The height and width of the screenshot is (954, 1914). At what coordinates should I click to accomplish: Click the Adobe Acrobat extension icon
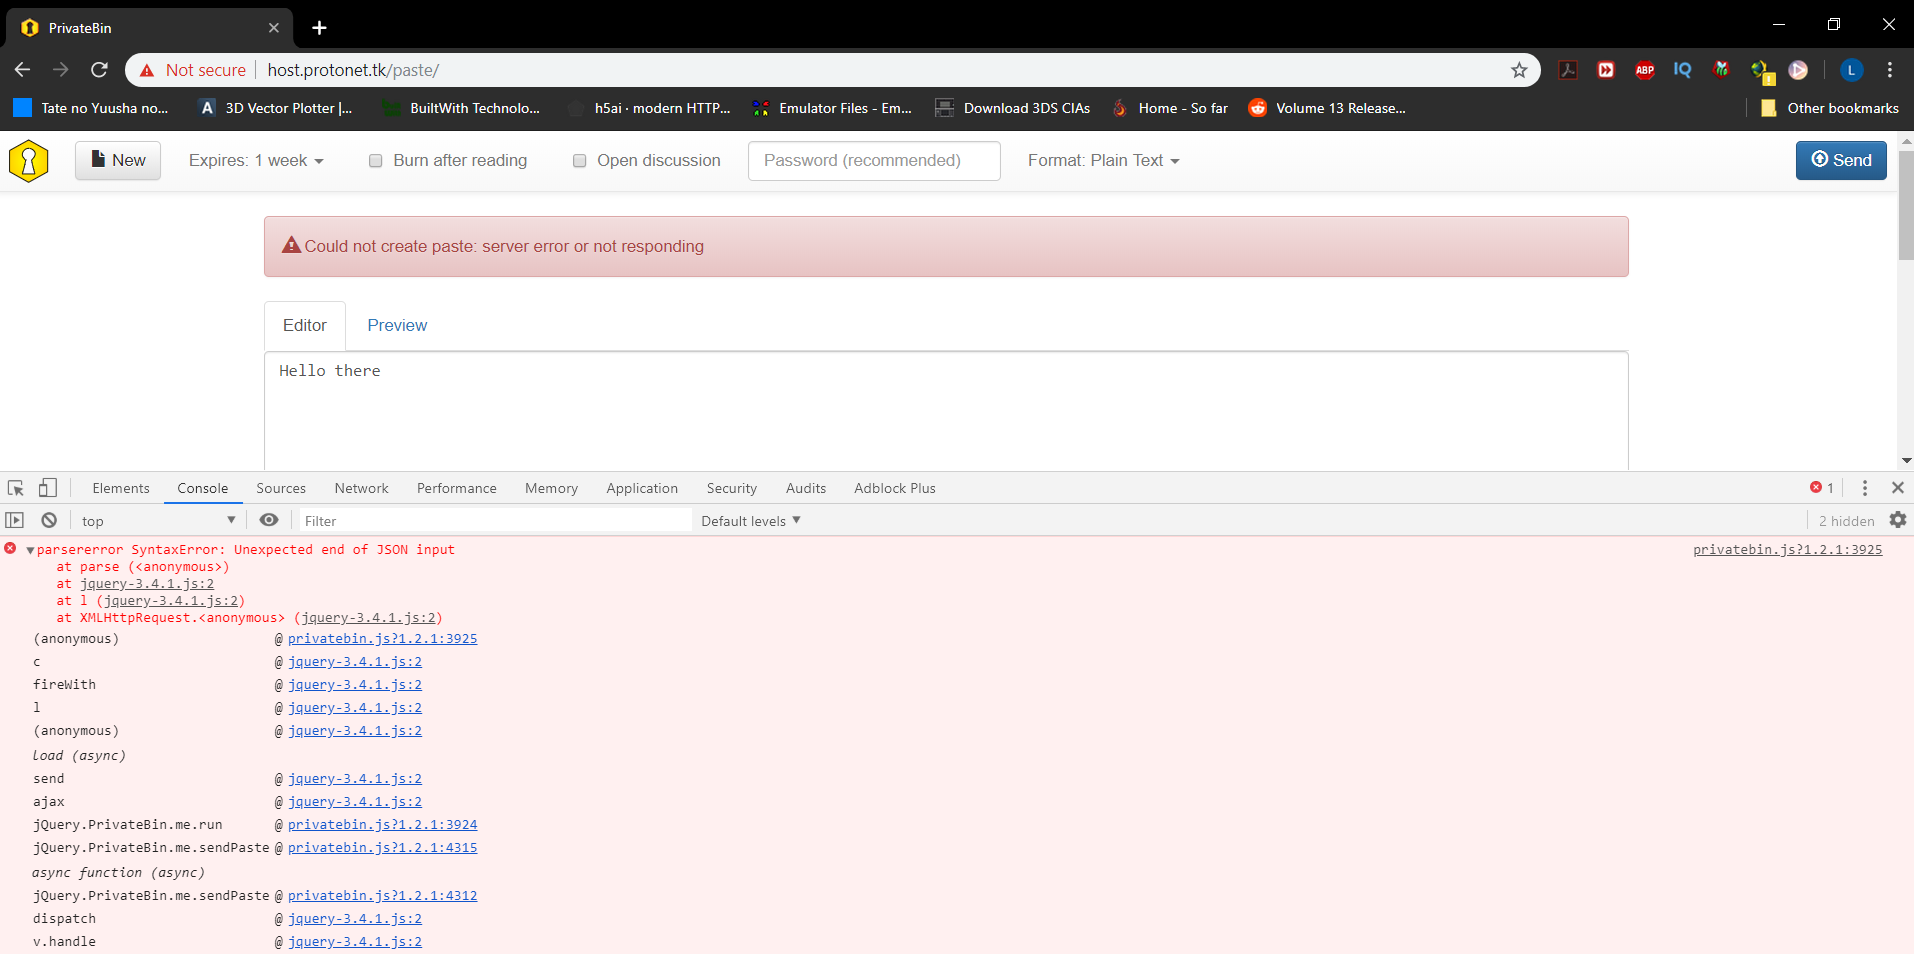tap(1567, 69)
